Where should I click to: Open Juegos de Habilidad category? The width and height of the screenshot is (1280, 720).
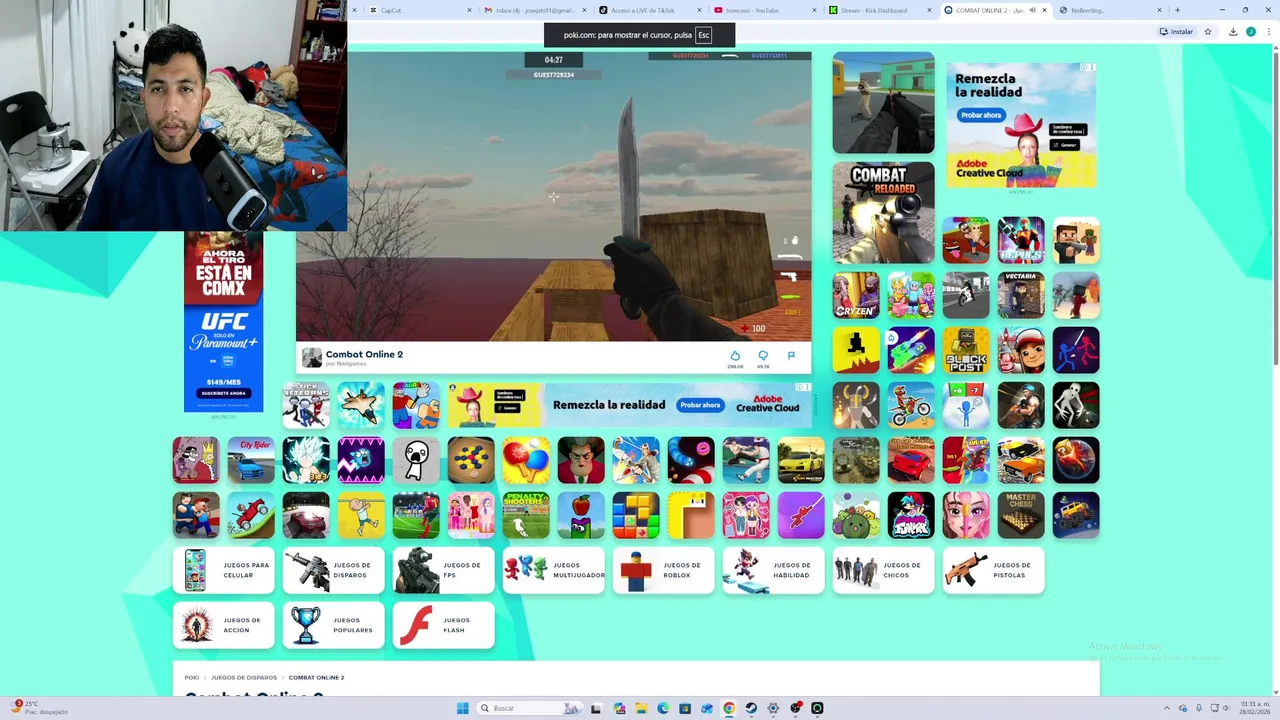pos(774,570)
